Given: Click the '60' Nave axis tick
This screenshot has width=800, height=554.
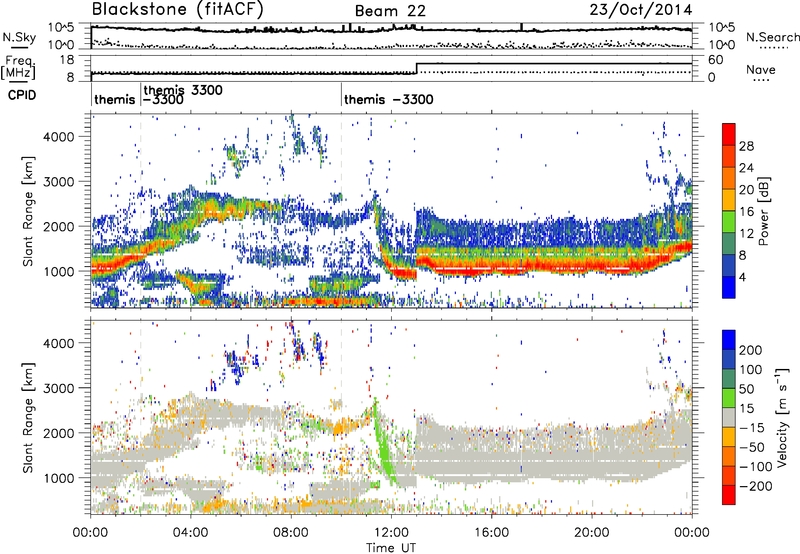Looking at the screenshot, I should tap(716, 60).
